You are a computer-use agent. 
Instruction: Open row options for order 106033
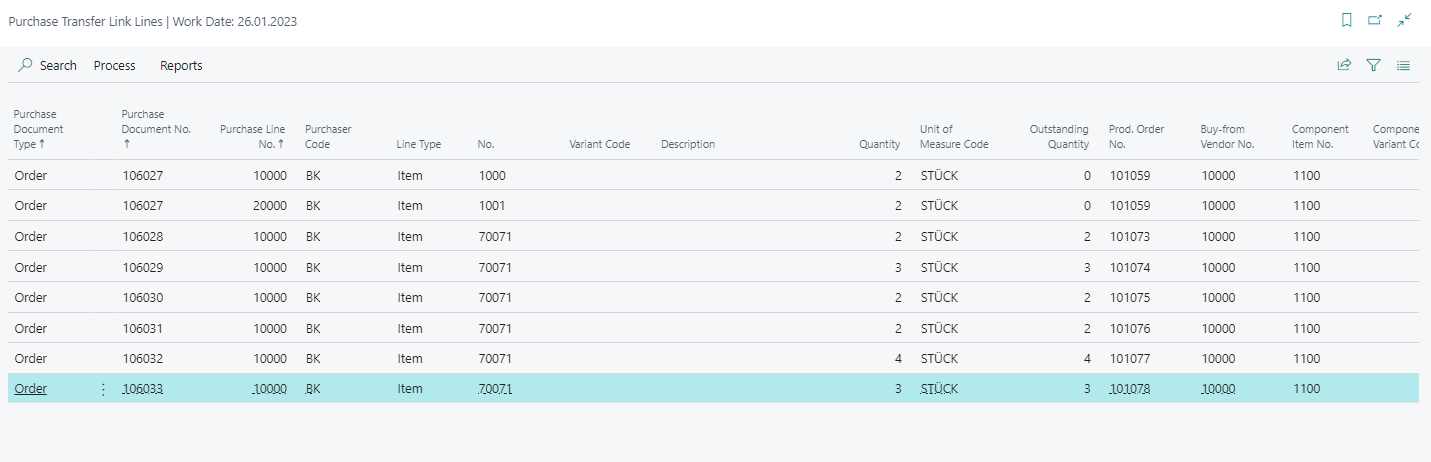[x=103, y=389]
